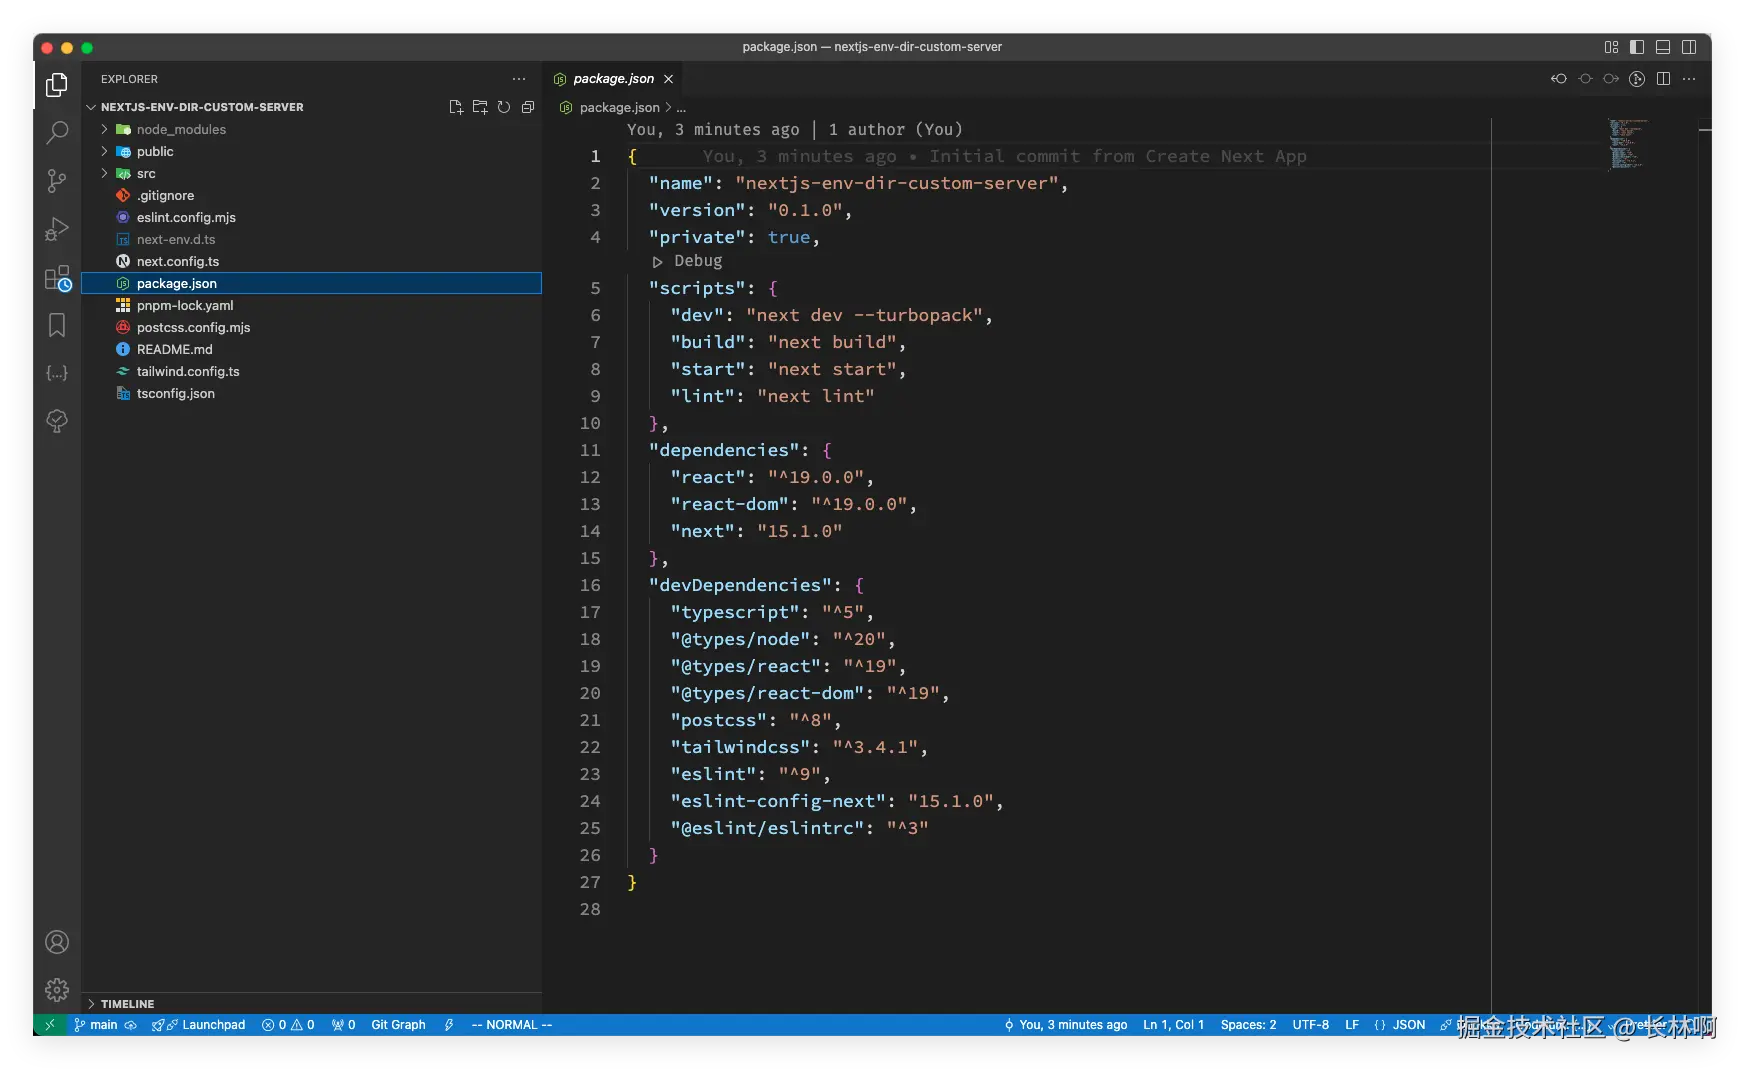This screenshot has height=1069, width=1745.
Task: Expand the public folder
Action: 311,152
